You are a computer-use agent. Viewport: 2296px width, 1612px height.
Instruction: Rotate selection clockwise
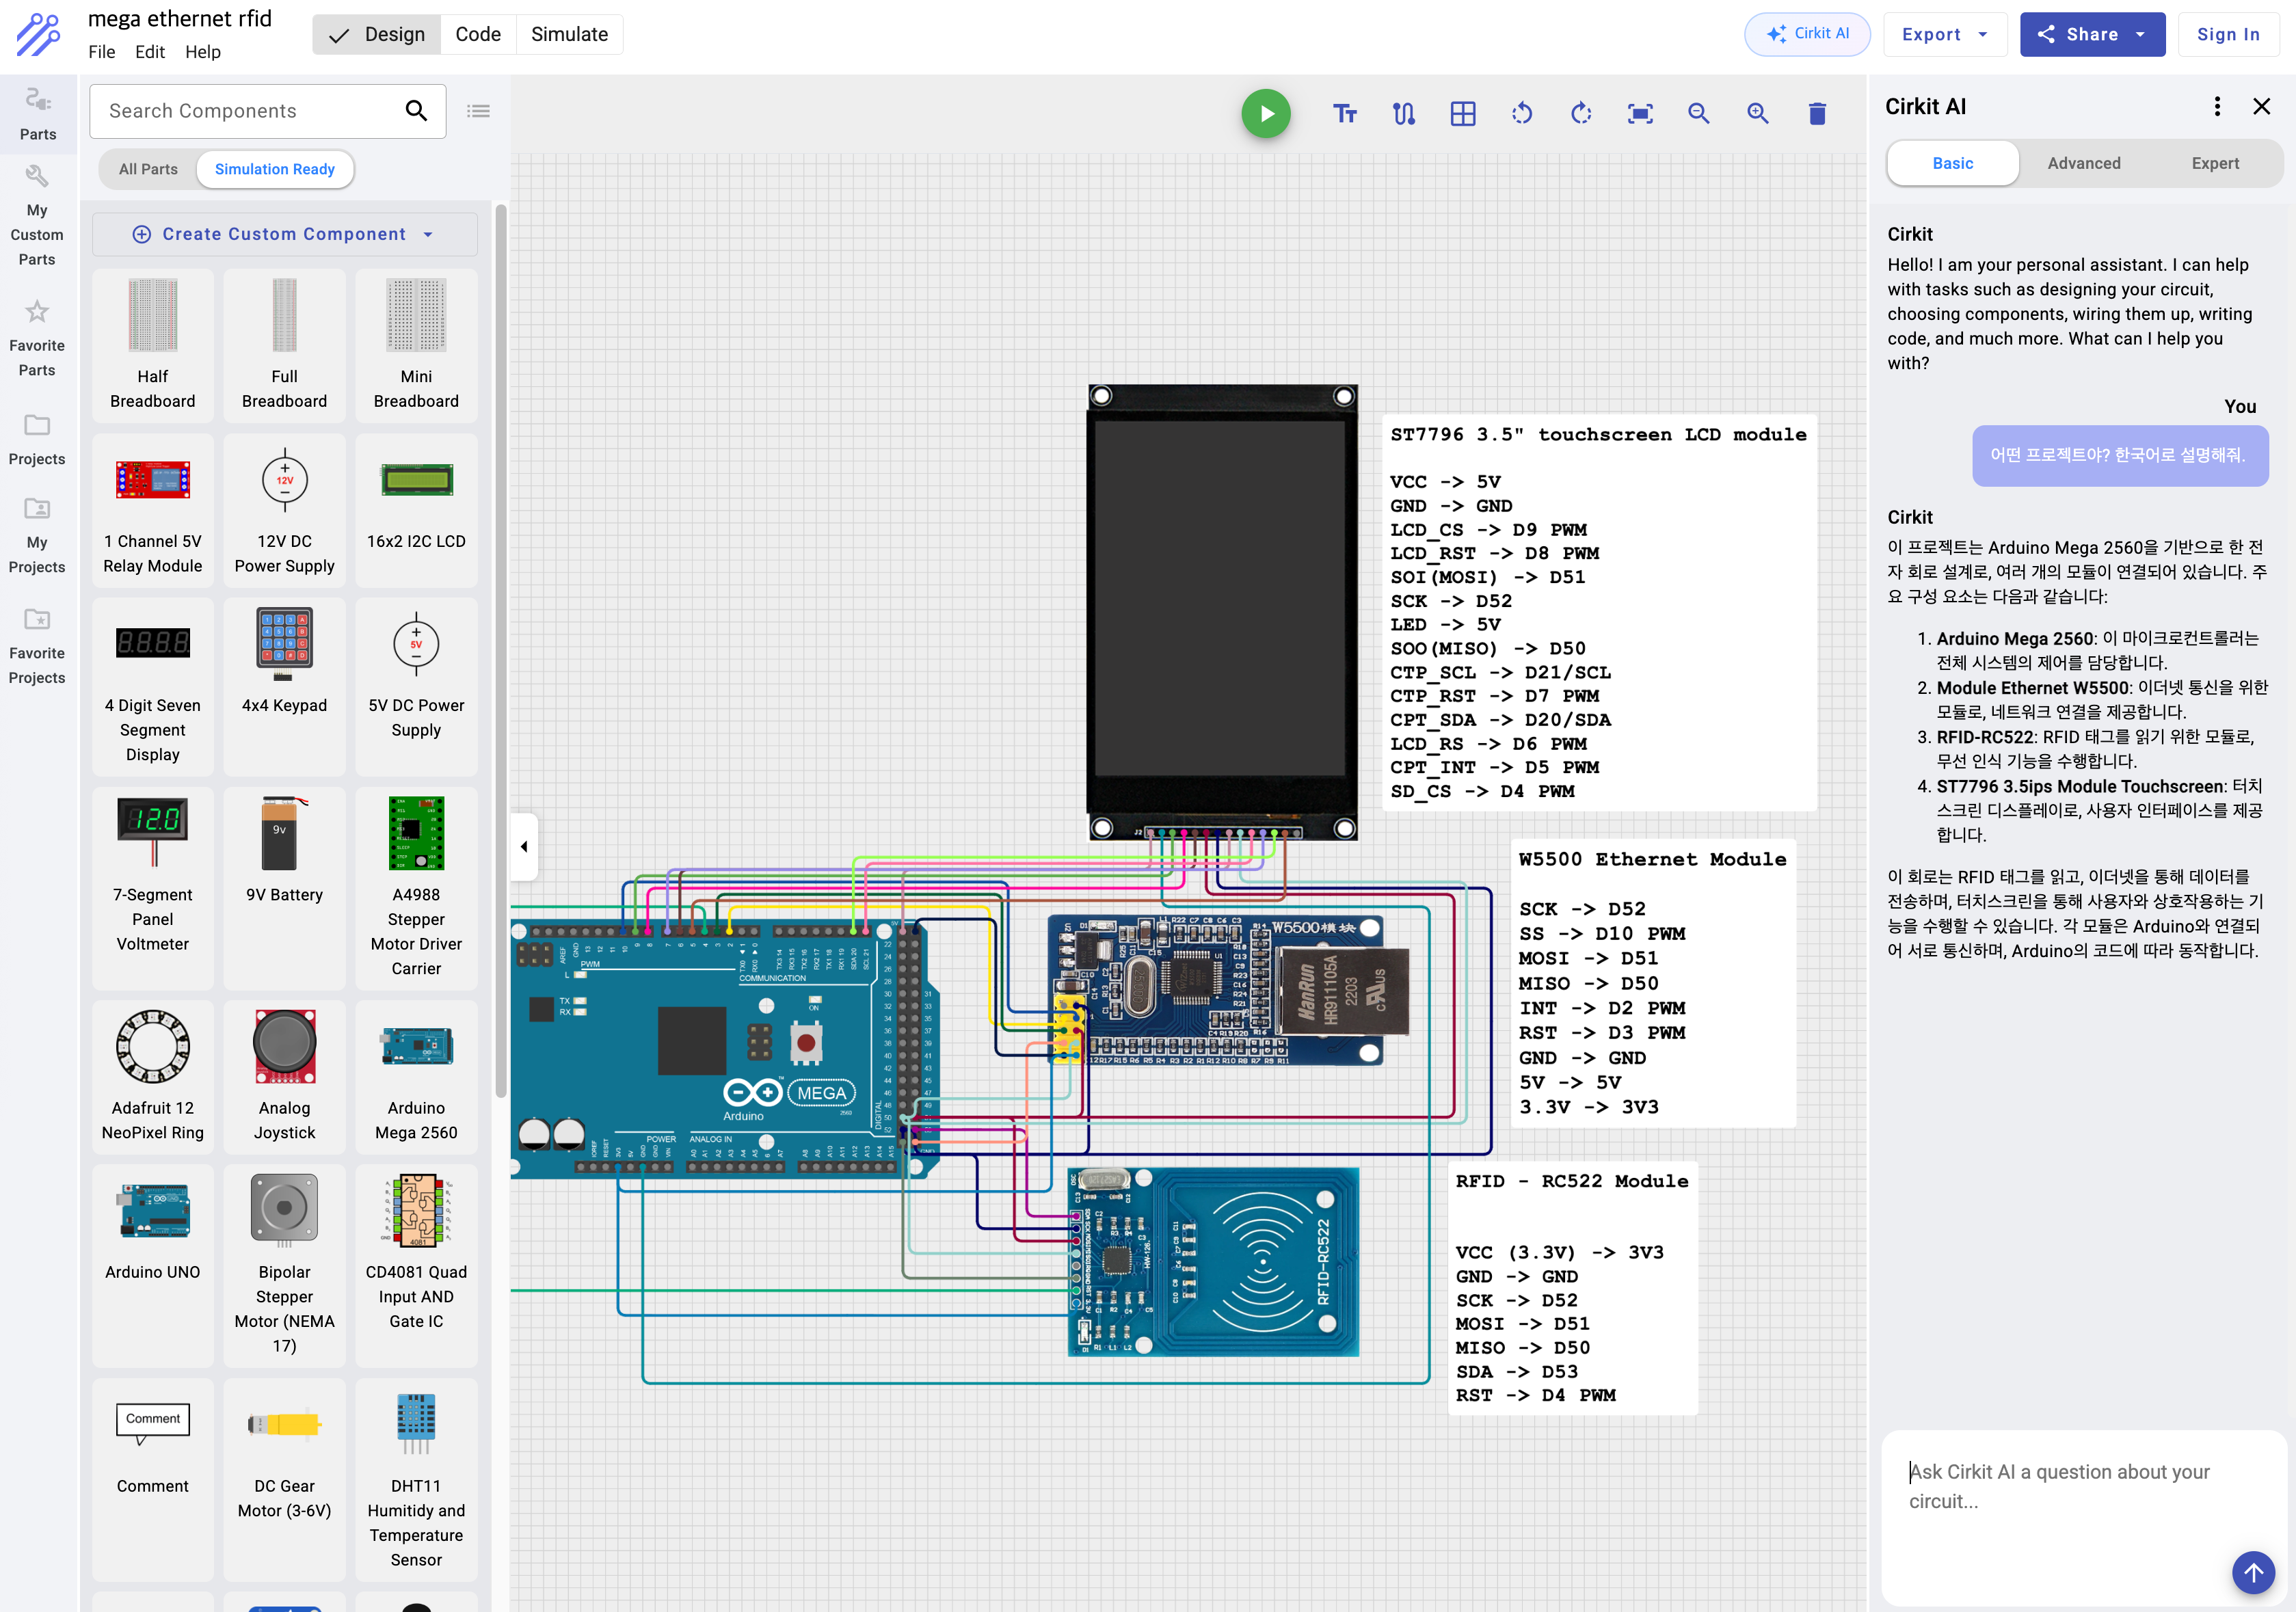click(x=1580, y=114)
